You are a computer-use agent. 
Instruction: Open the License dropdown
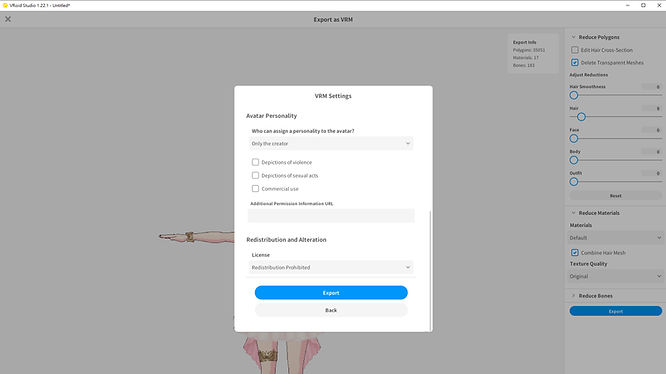[x=331, y=267]
